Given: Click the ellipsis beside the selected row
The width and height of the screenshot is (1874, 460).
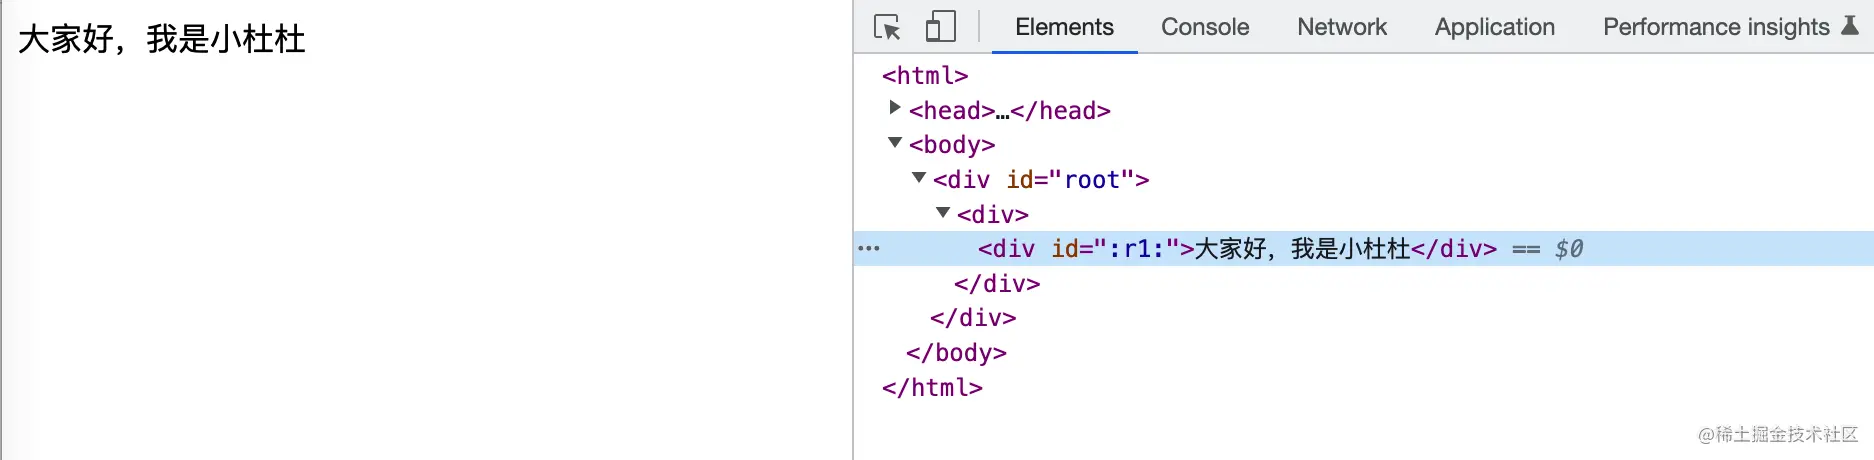Looking at the screenshot, I should click(x=869, y=248).
